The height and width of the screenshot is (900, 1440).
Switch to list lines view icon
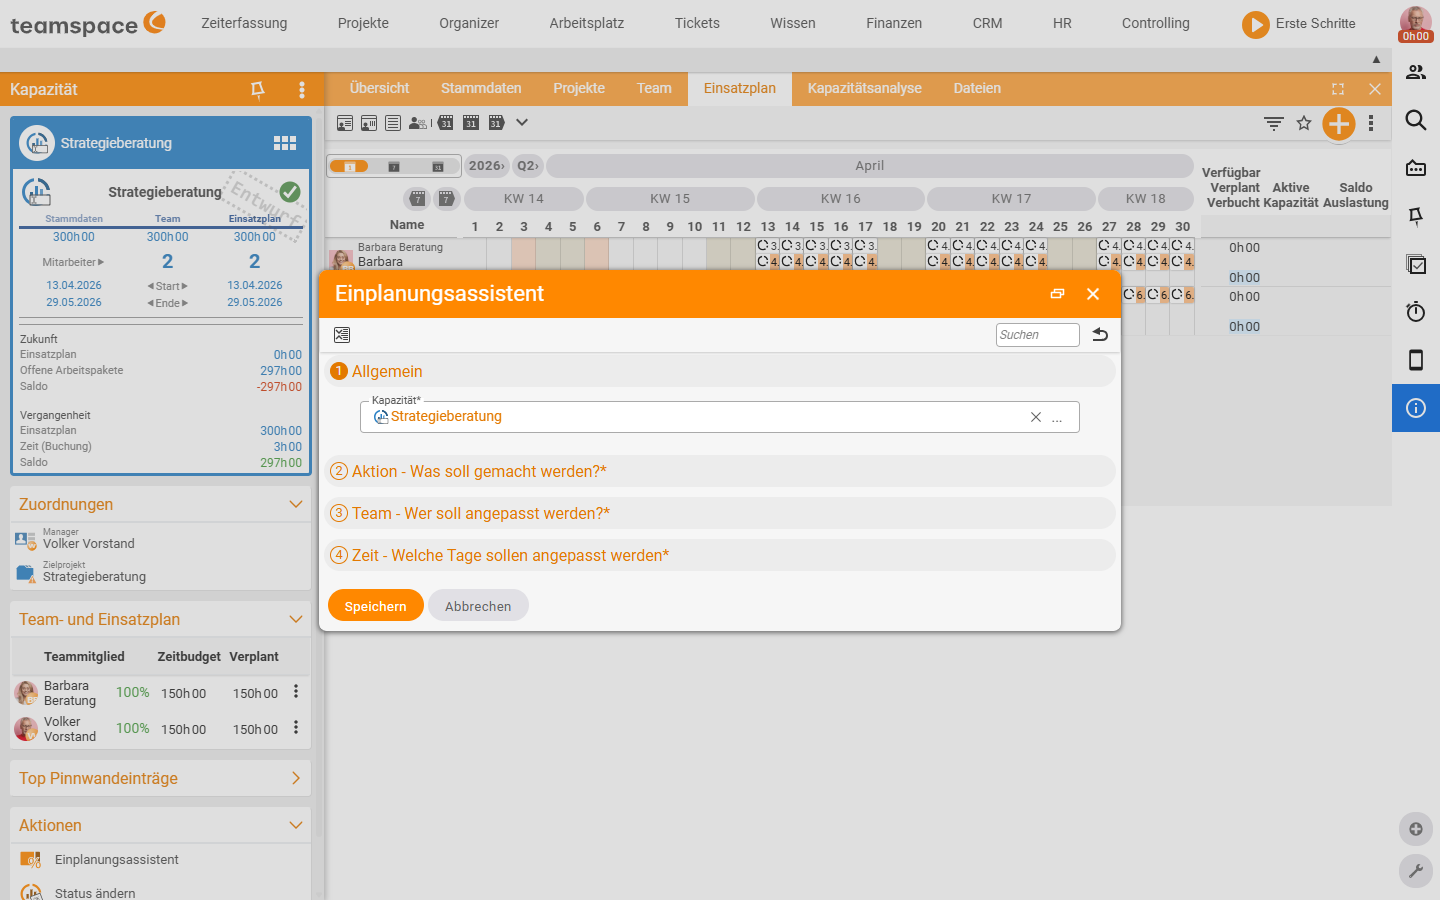tap(393, 123)
